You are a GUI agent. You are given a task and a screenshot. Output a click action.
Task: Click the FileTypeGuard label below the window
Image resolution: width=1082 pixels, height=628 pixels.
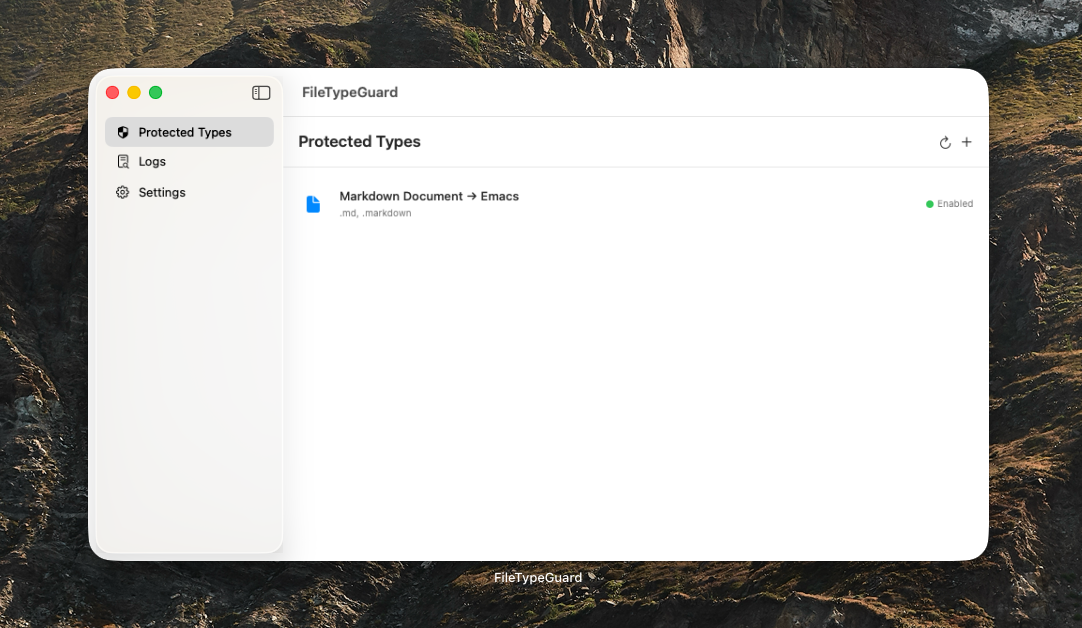click(x=538, y=578)
